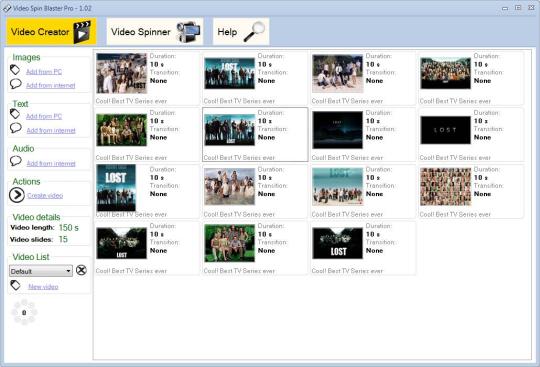Click the tag icon beside New video
540x367 pixels.
(15, 285)
